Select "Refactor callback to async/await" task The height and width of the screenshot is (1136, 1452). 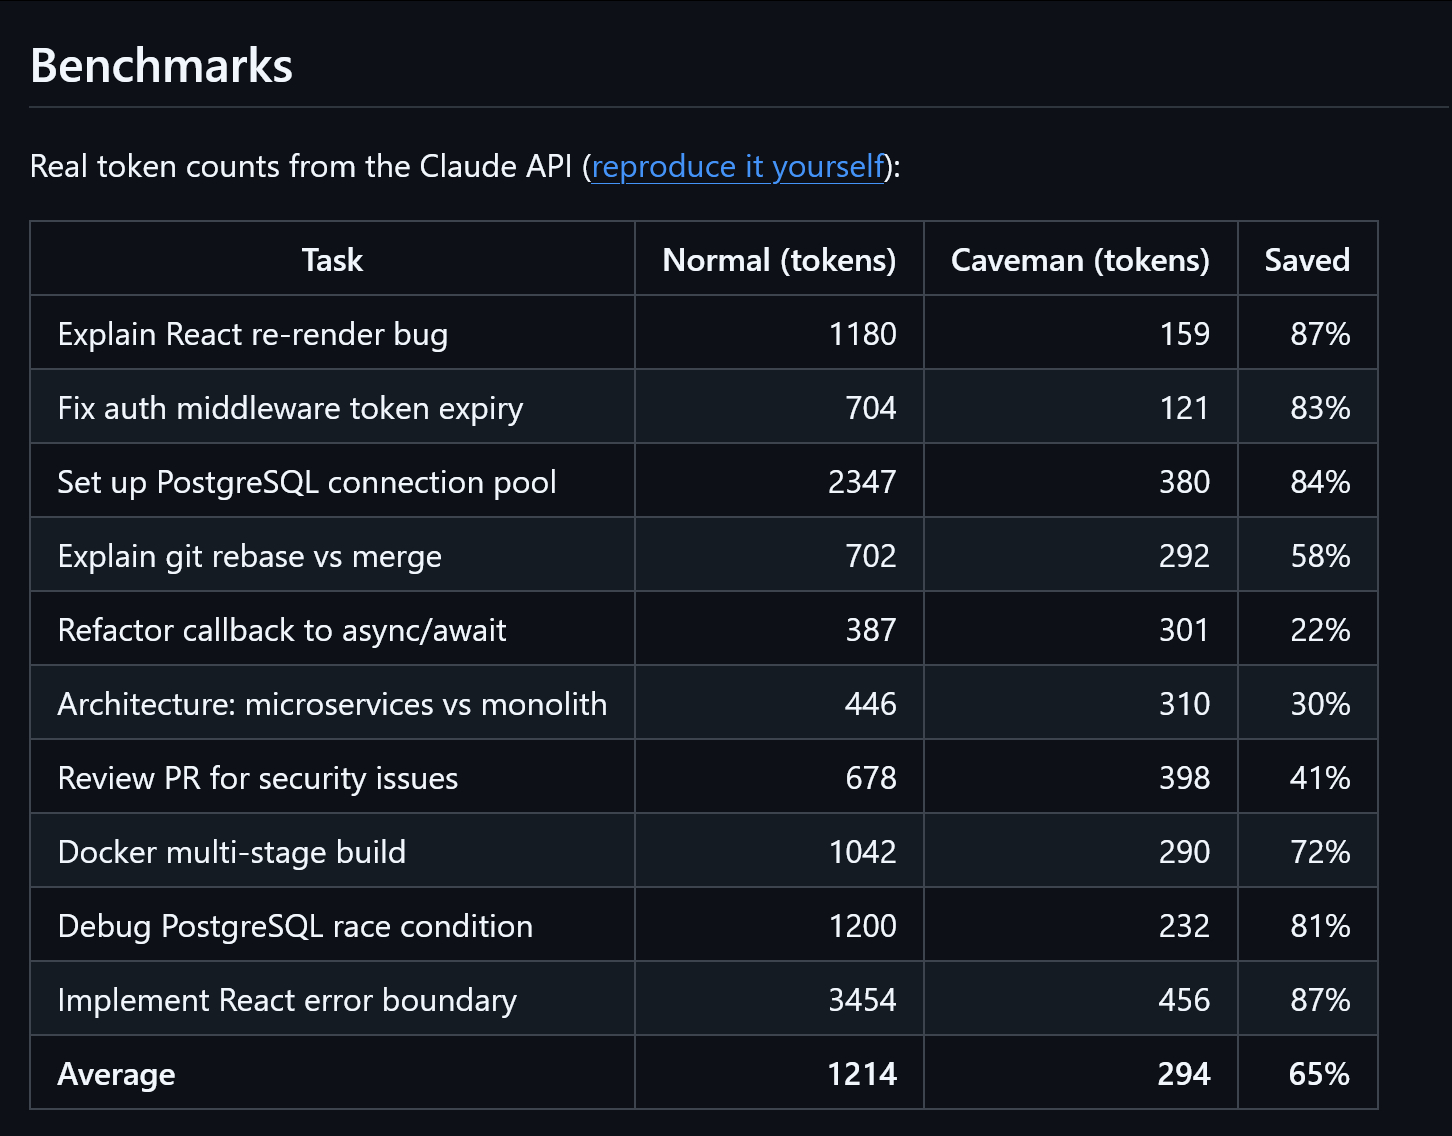click(x=282, y=630)
